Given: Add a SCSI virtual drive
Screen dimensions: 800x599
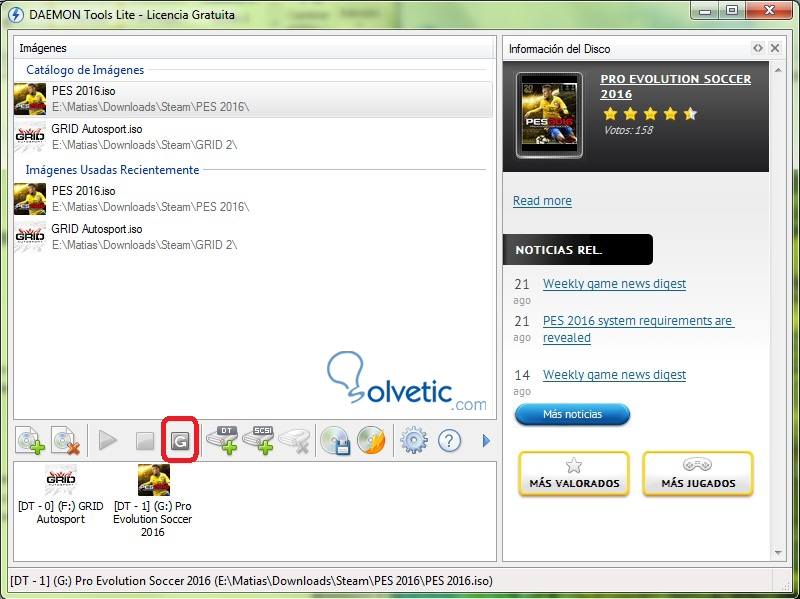Looking at the screenshot, I should (x=258, y=440).
